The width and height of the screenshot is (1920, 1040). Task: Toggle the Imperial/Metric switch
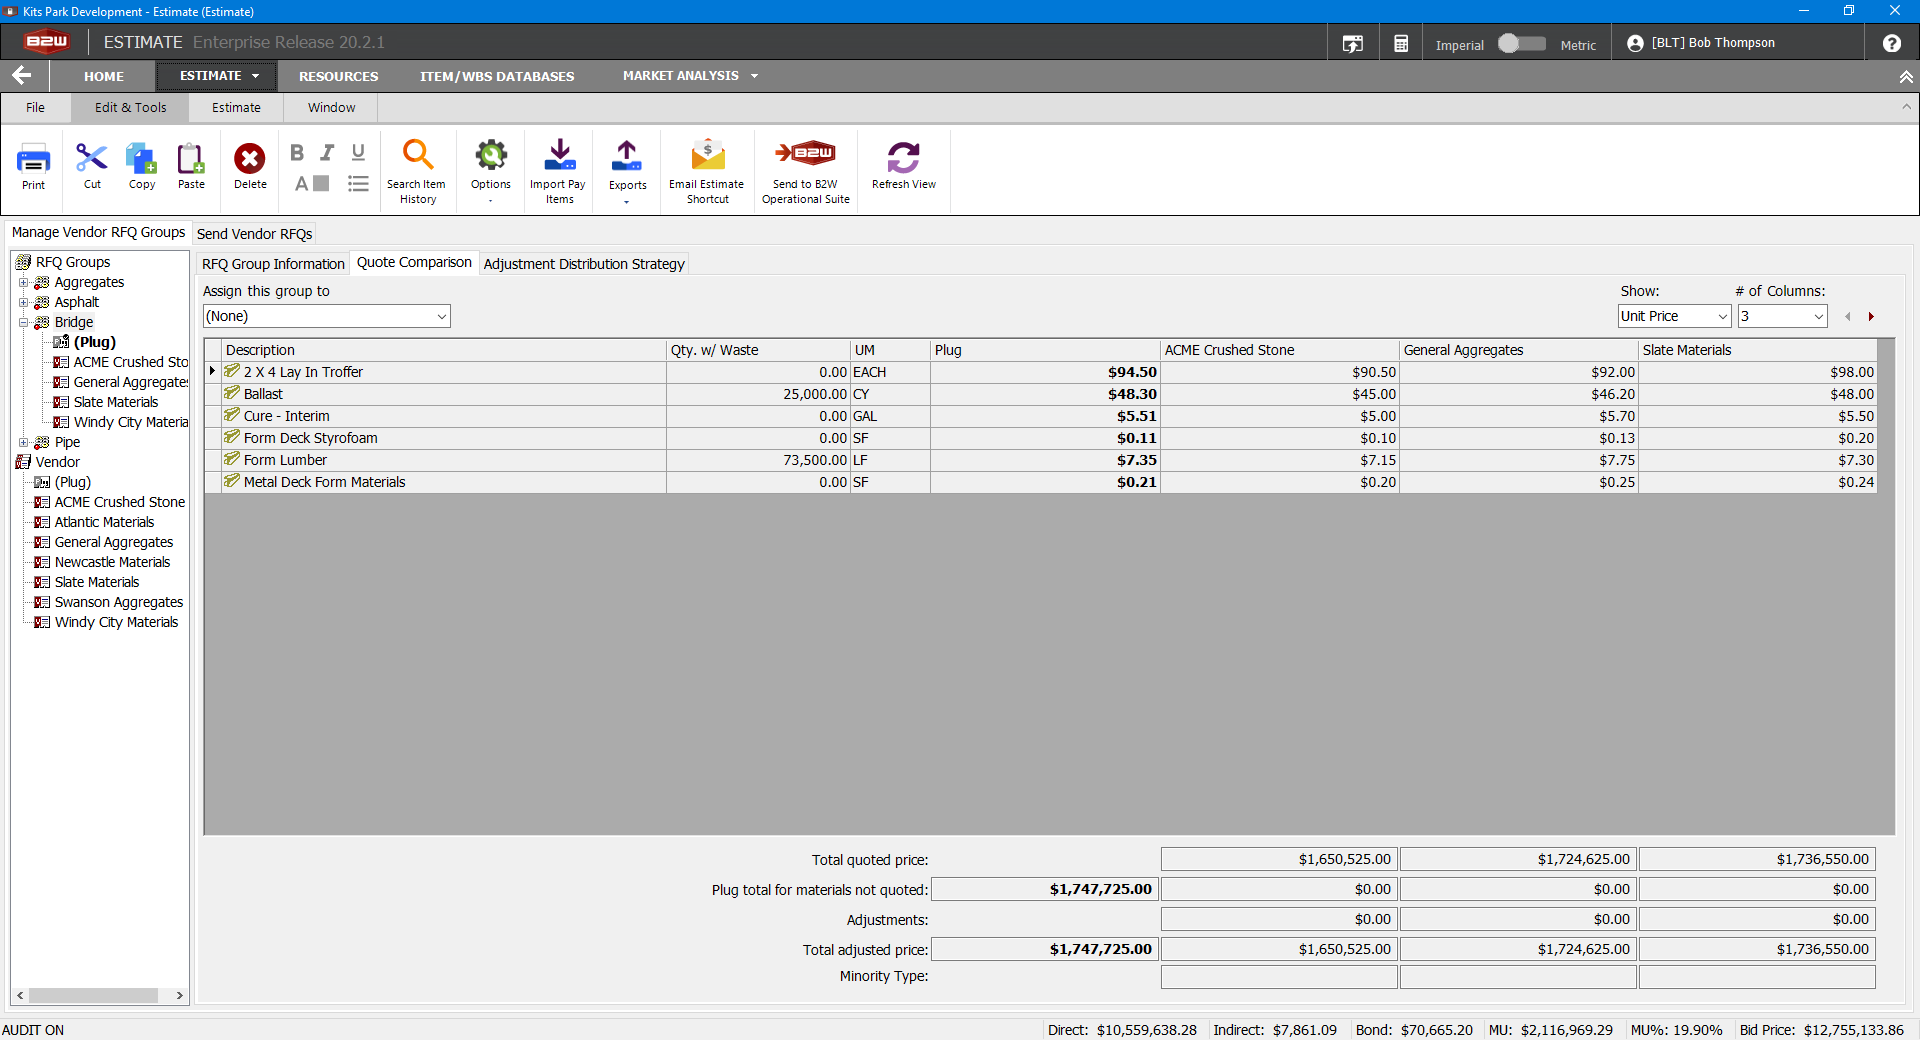(1521, 44)
